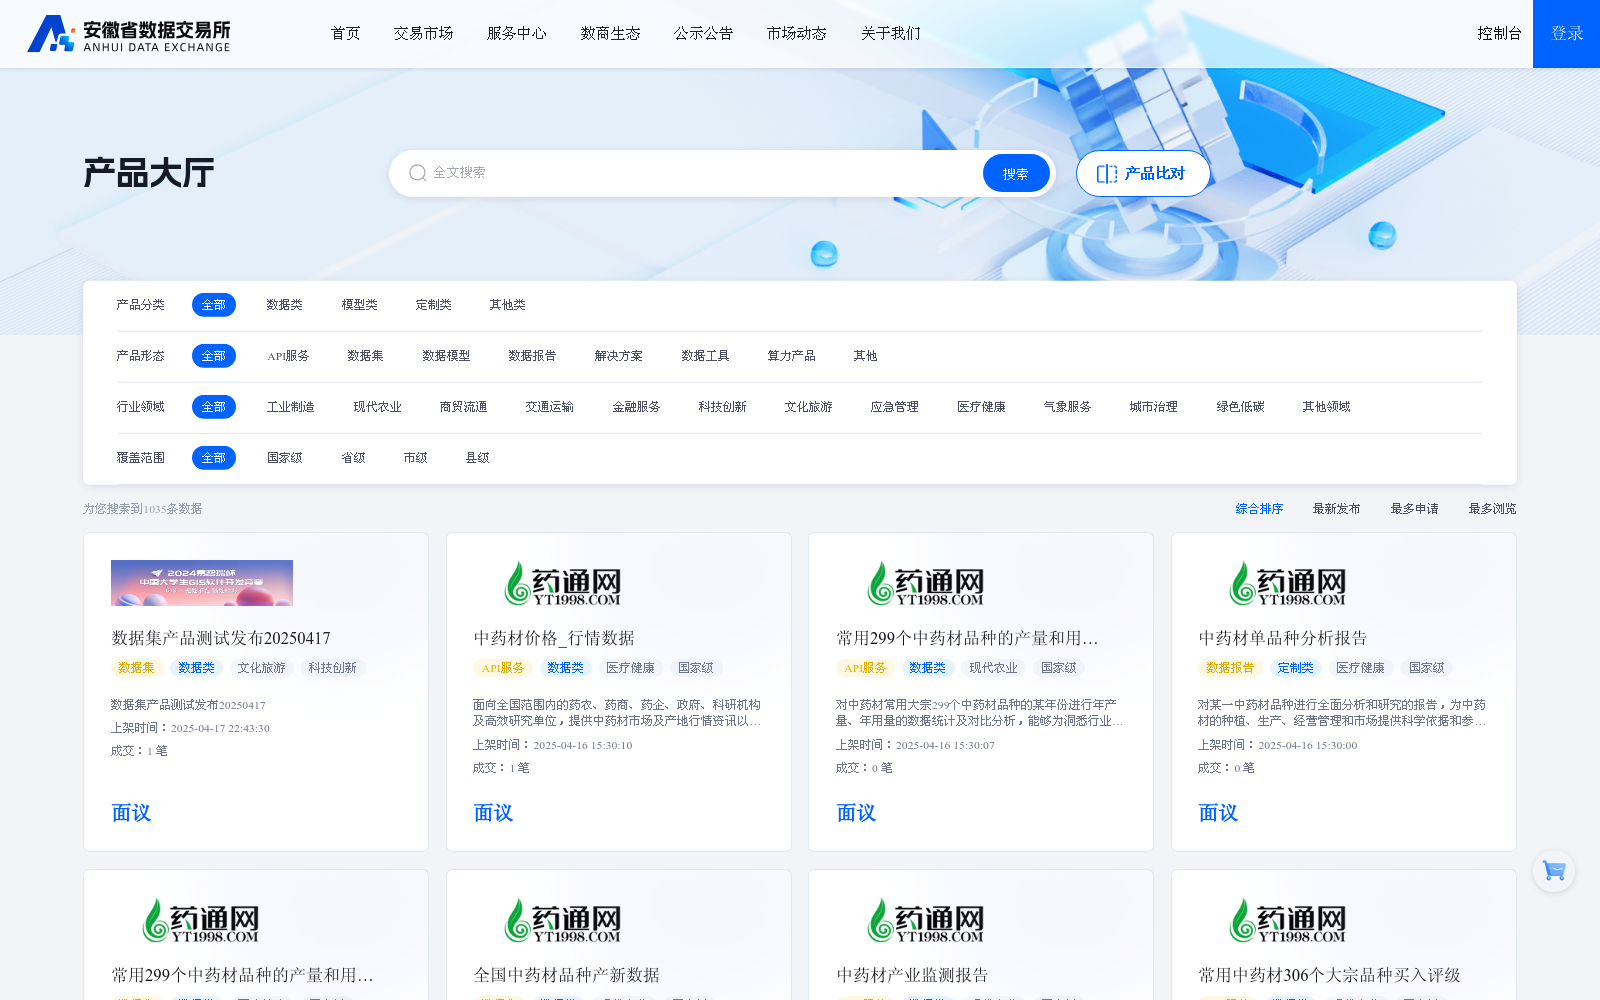This screenshot has width=1600, height=1000.
Task: Filter industry by 金融服务
Action: pos(636,407)
